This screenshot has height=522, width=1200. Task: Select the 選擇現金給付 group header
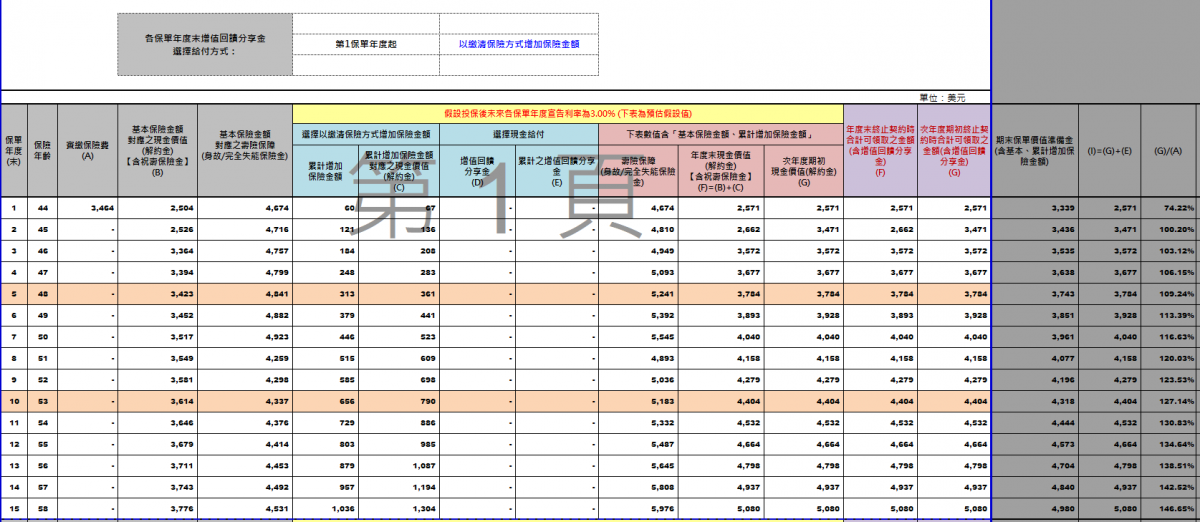(519, 134)
